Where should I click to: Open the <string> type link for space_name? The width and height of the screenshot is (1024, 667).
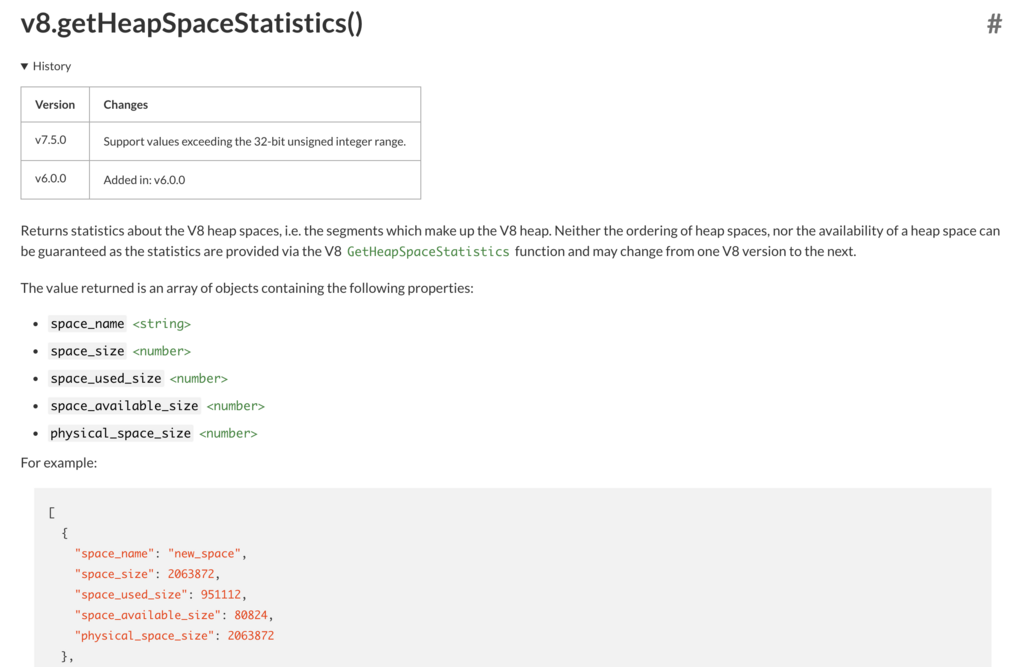[x=161, y=324]
